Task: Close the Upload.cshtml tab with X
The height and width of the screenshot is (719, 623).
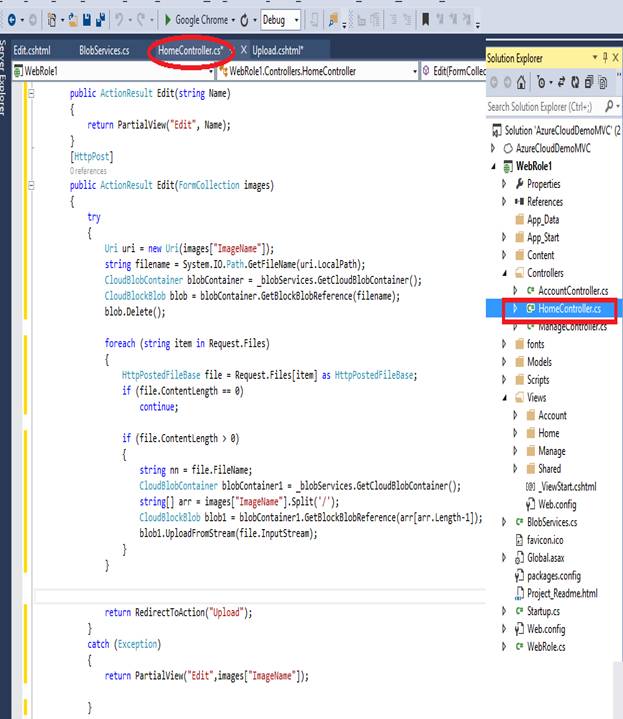Action: click(x=244, y=50)
